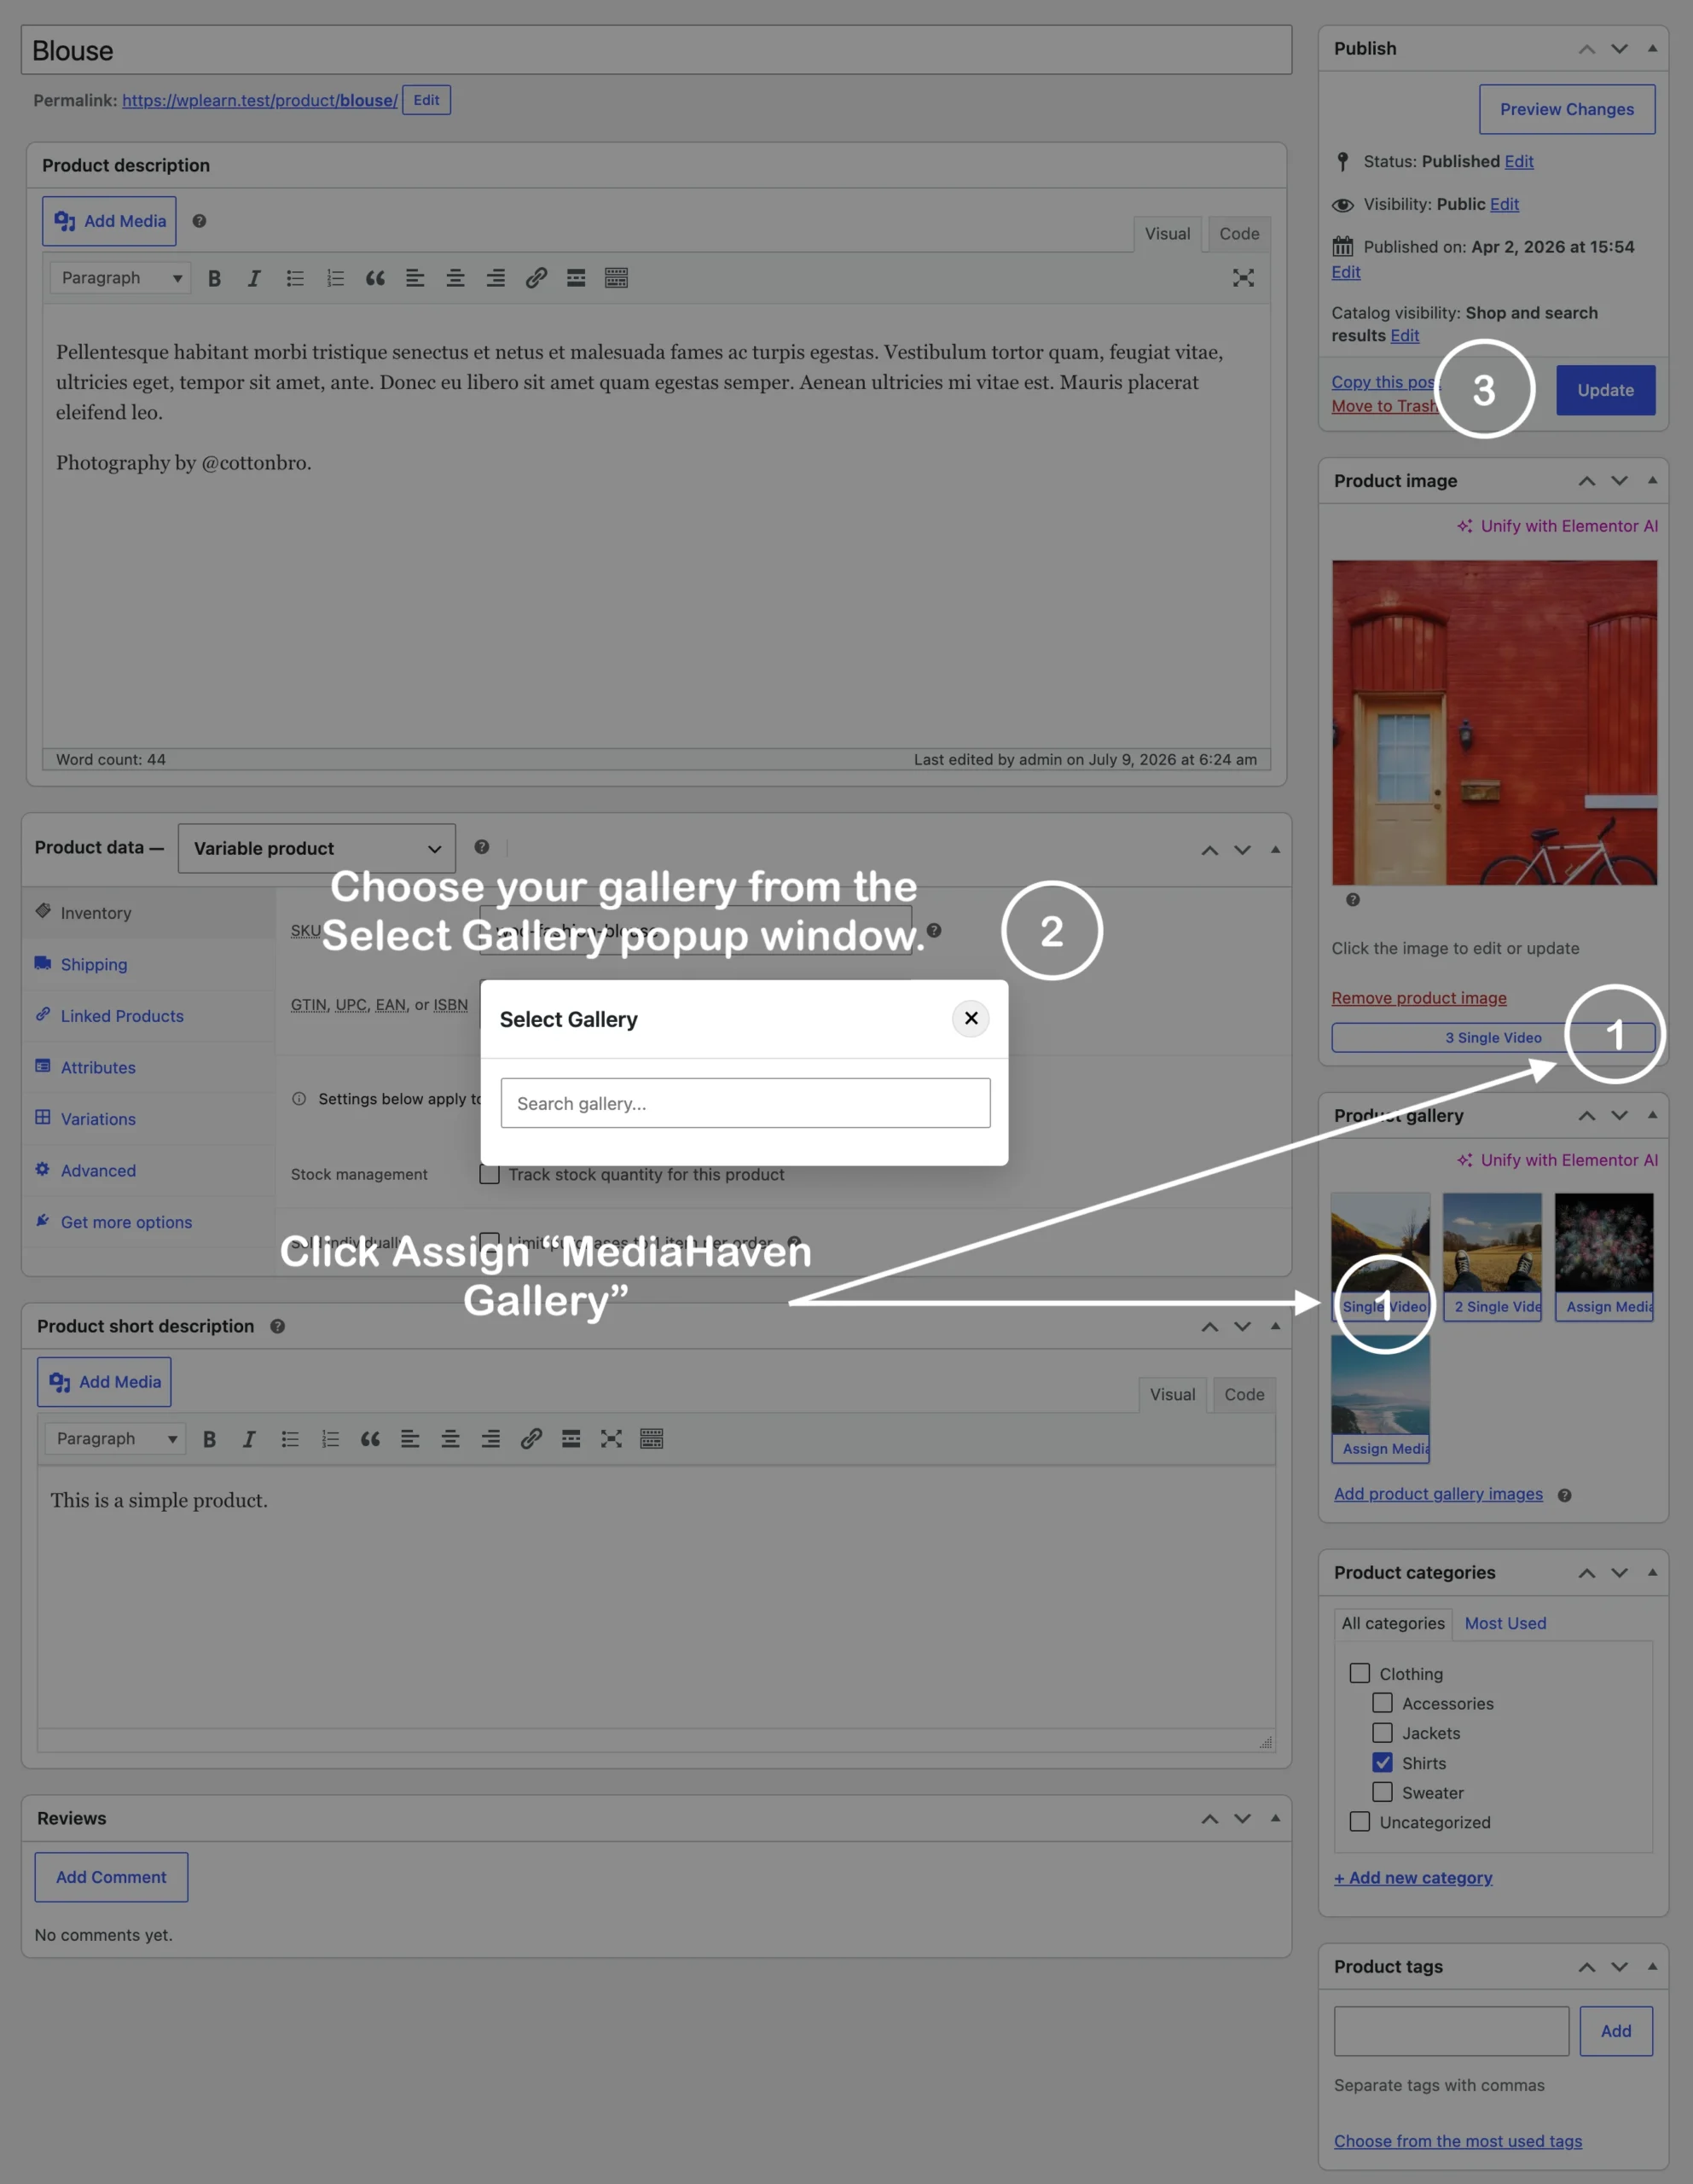This screenshot has height=2184, width=1693.
Task: Click the Blouse product title field
Action: click(x=656, y=50)
